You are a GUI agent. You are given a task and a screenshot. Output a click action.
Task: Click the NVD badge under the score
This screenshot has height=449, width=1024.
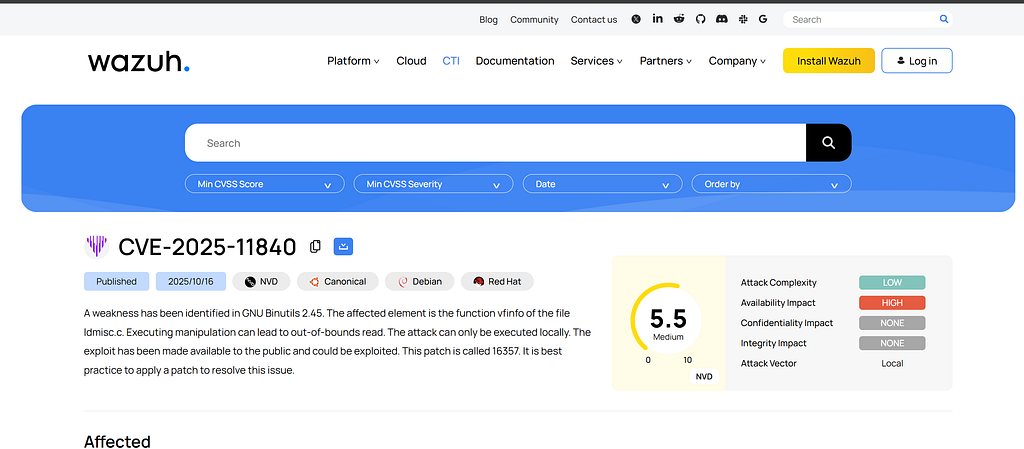point(703,377)
